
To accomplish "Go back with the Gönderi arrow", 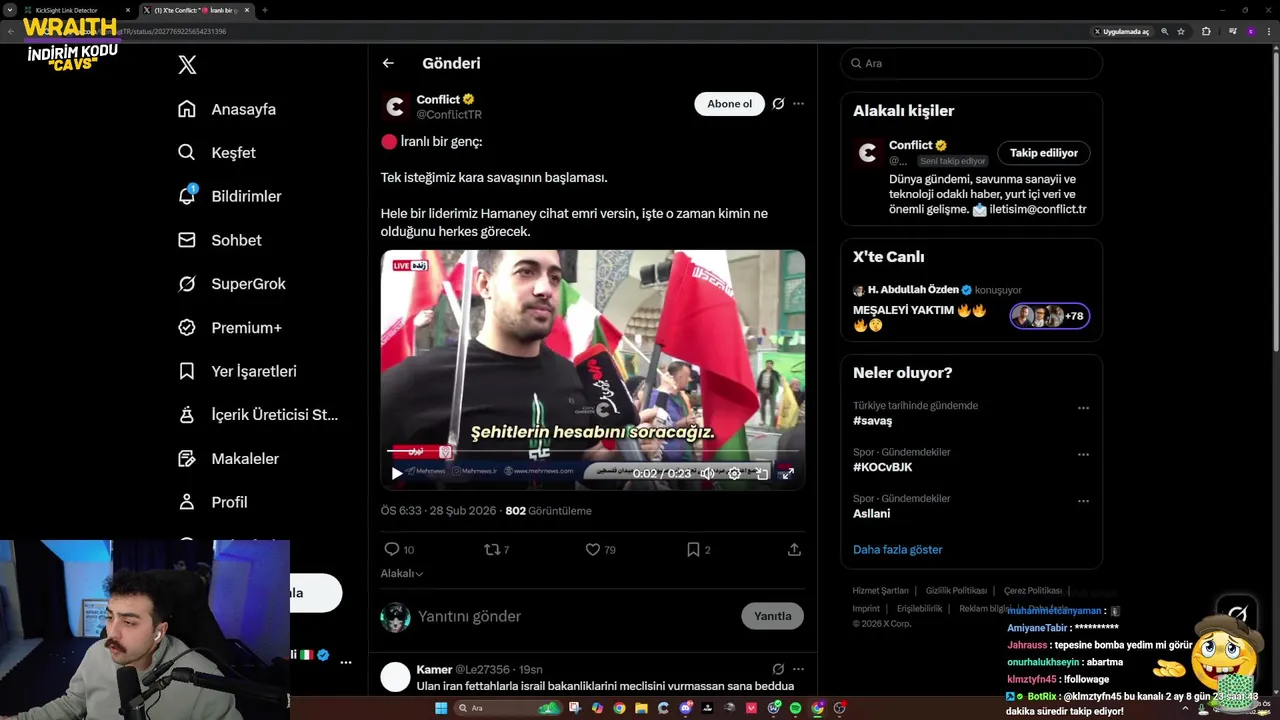I will tap(388, 63).
